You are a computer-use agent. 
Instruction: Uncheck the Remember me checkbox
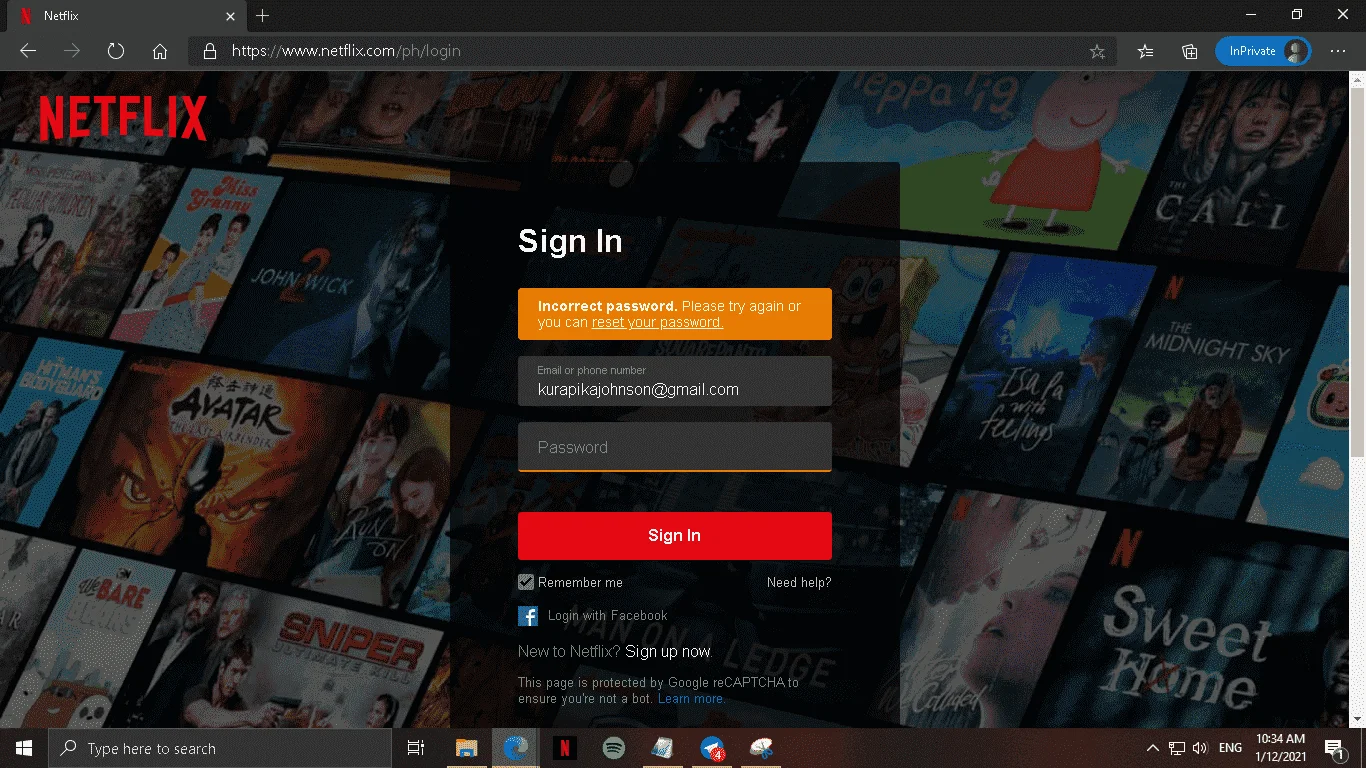click(526, 582)
